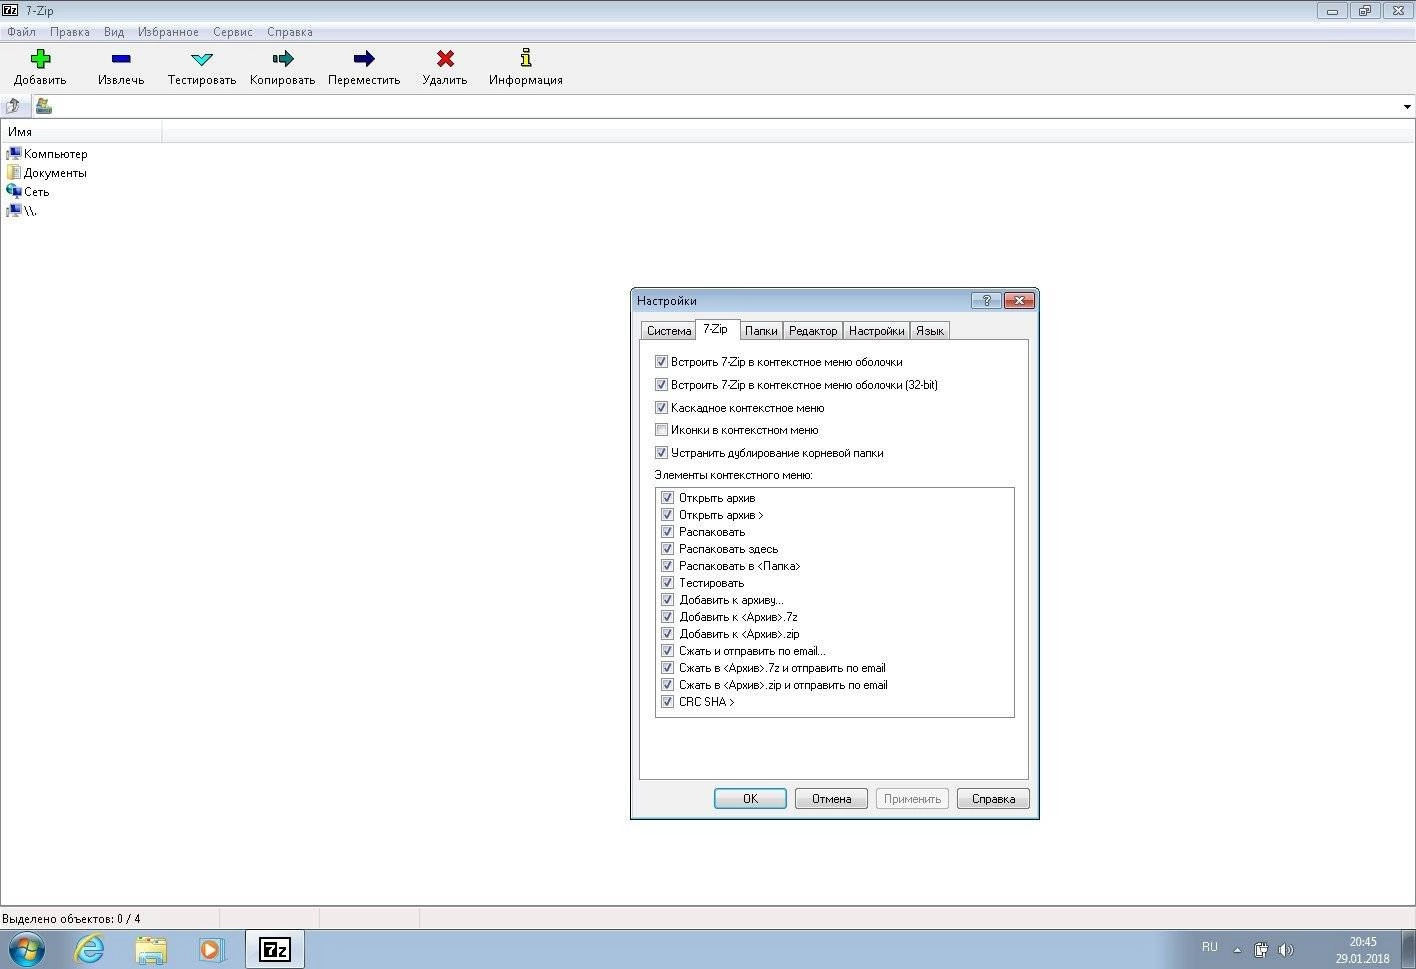The width and height of the screenshot is (1416, 969).
Task: Uncheck the Распаковать item
Action: click(667, 532)
